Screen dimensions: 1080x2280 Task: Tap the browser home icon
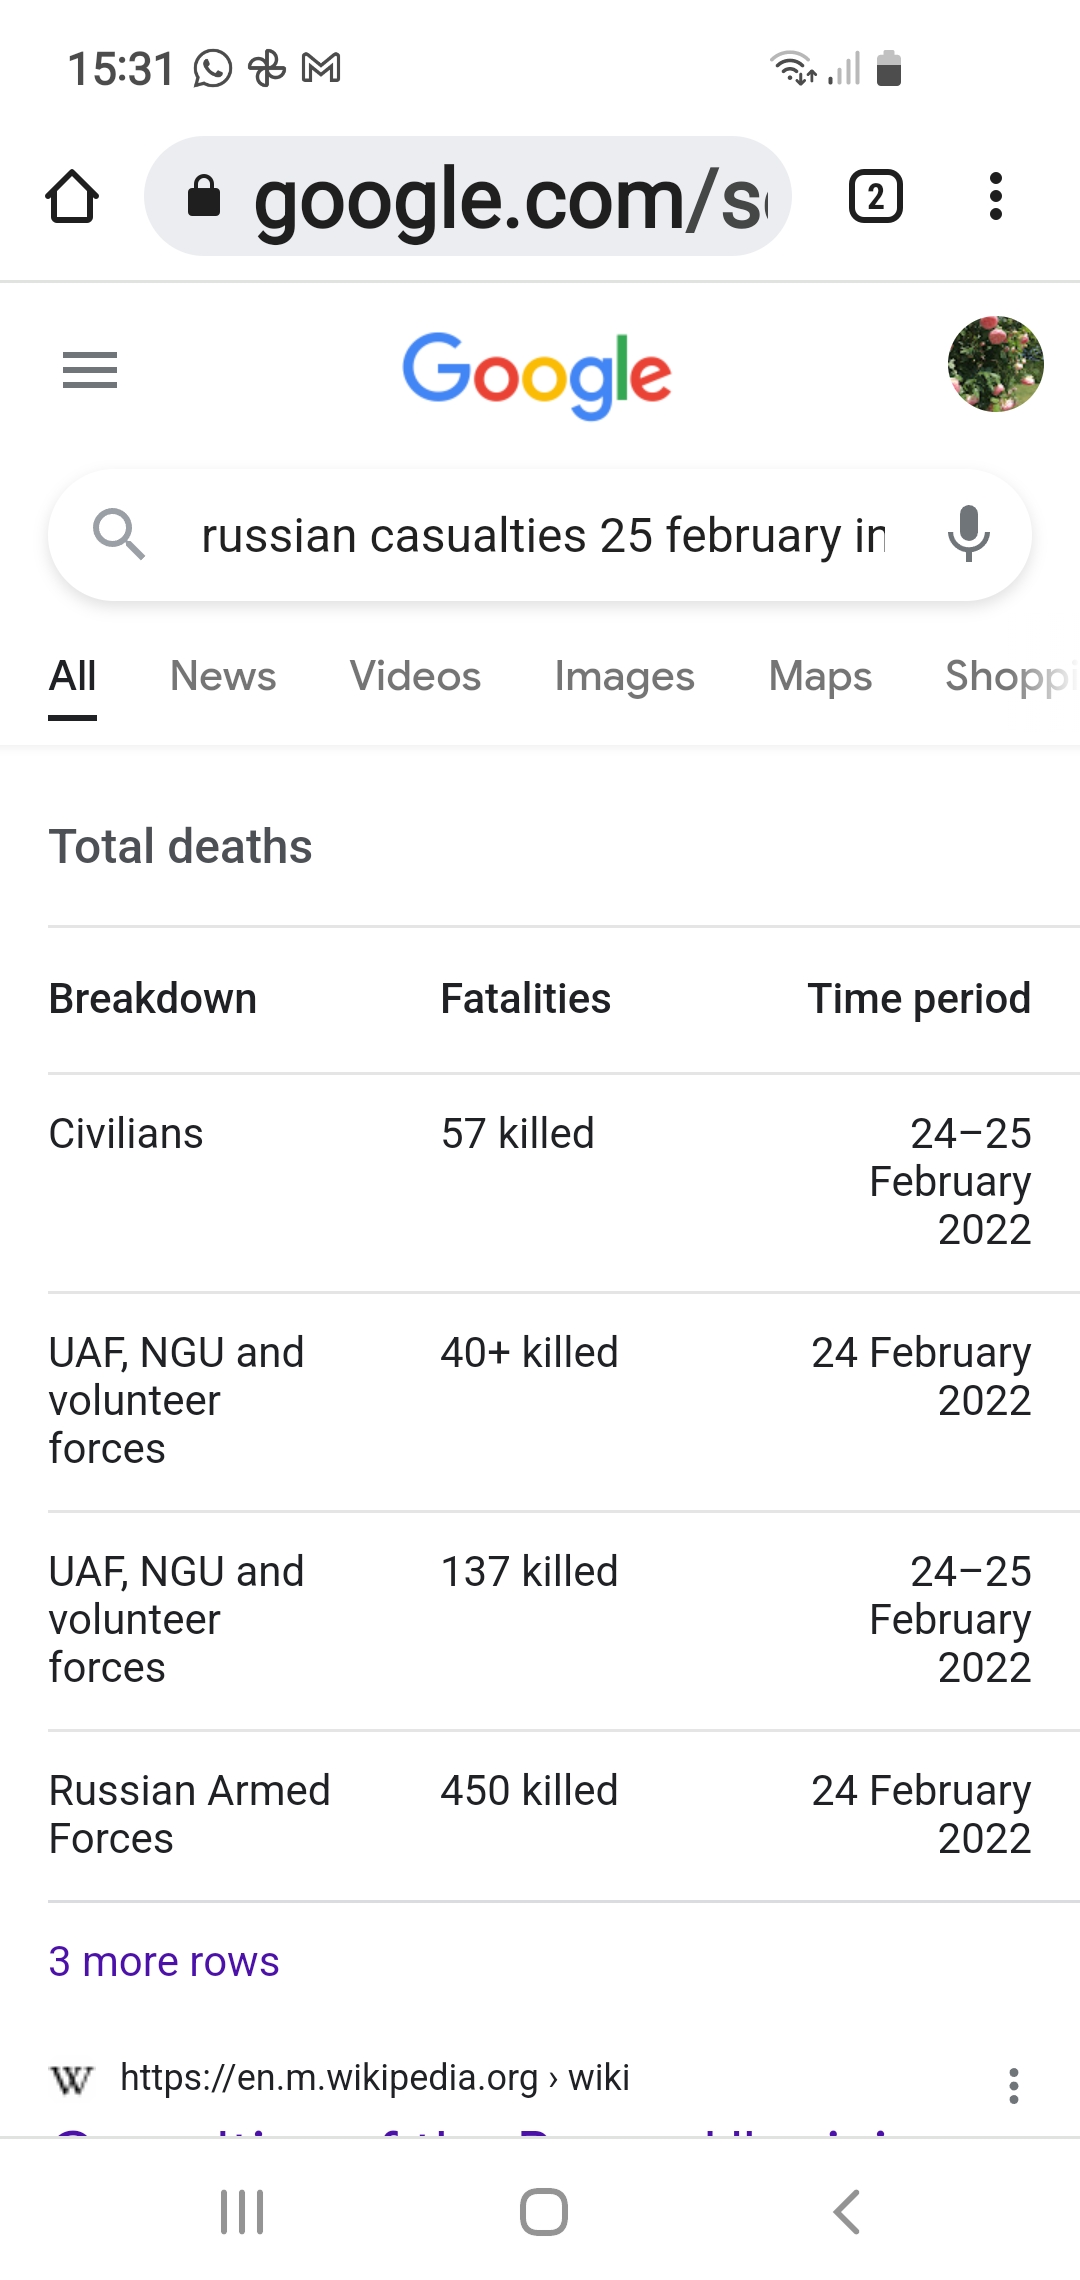[72, 196]
